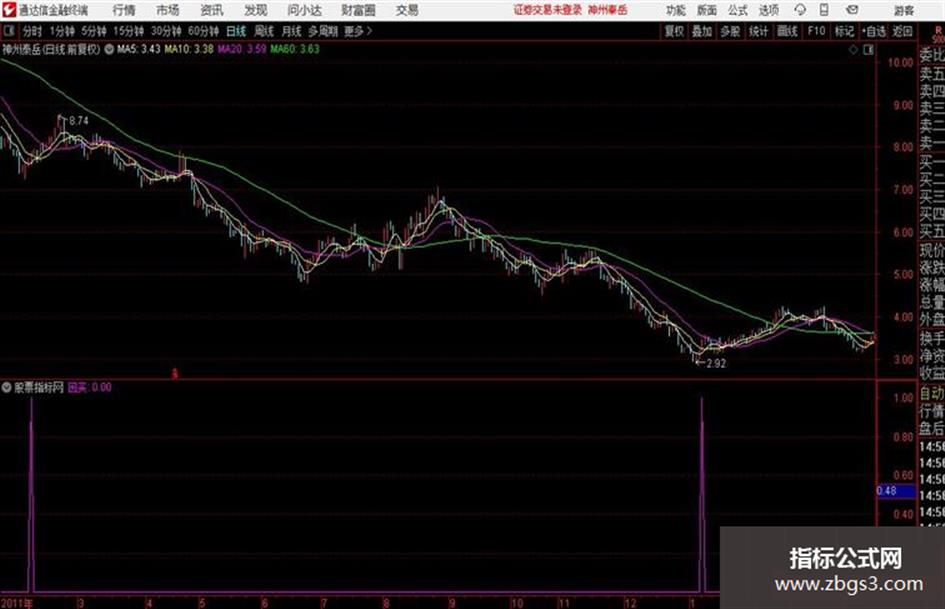
Task: Click the MA10: 3.38 indicator value
Action: [x=189, y=49]
